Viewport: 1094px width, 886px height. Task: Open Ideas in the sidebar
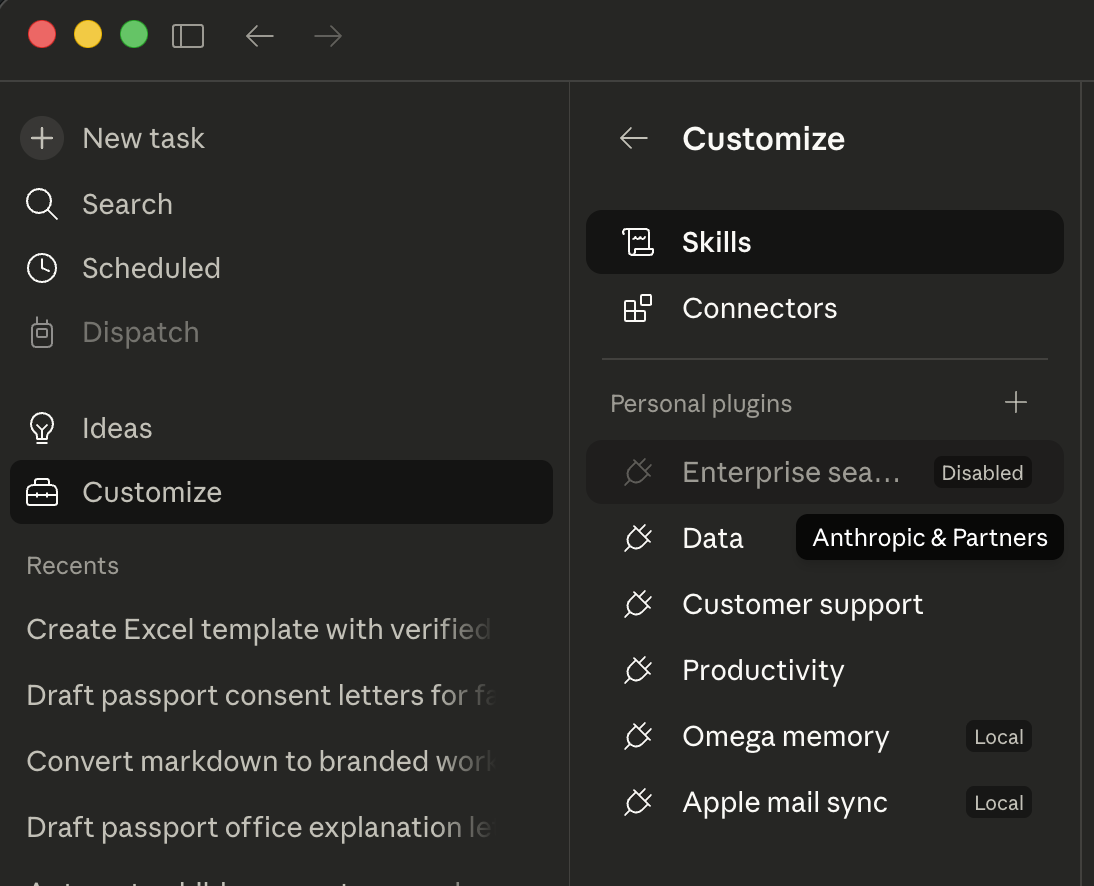282,428
